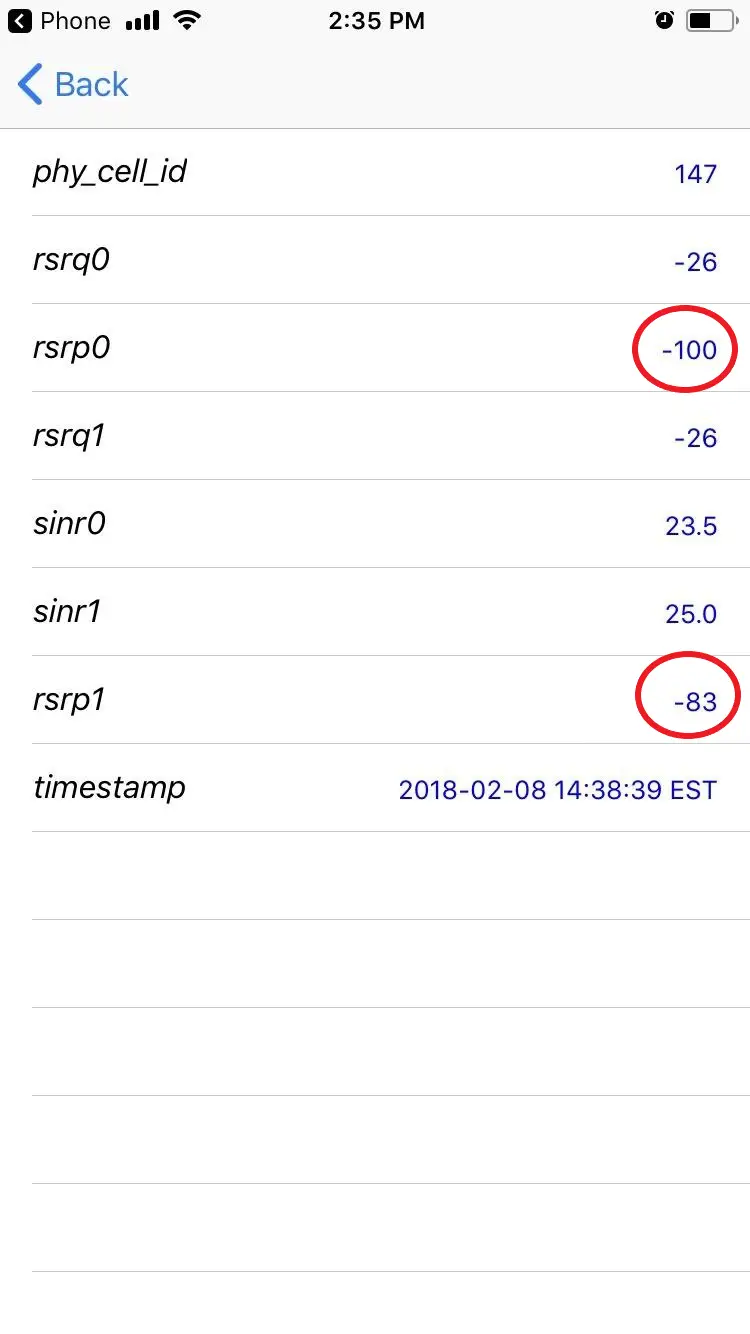Tap the Back label in navigation bar

coord(91,85)
